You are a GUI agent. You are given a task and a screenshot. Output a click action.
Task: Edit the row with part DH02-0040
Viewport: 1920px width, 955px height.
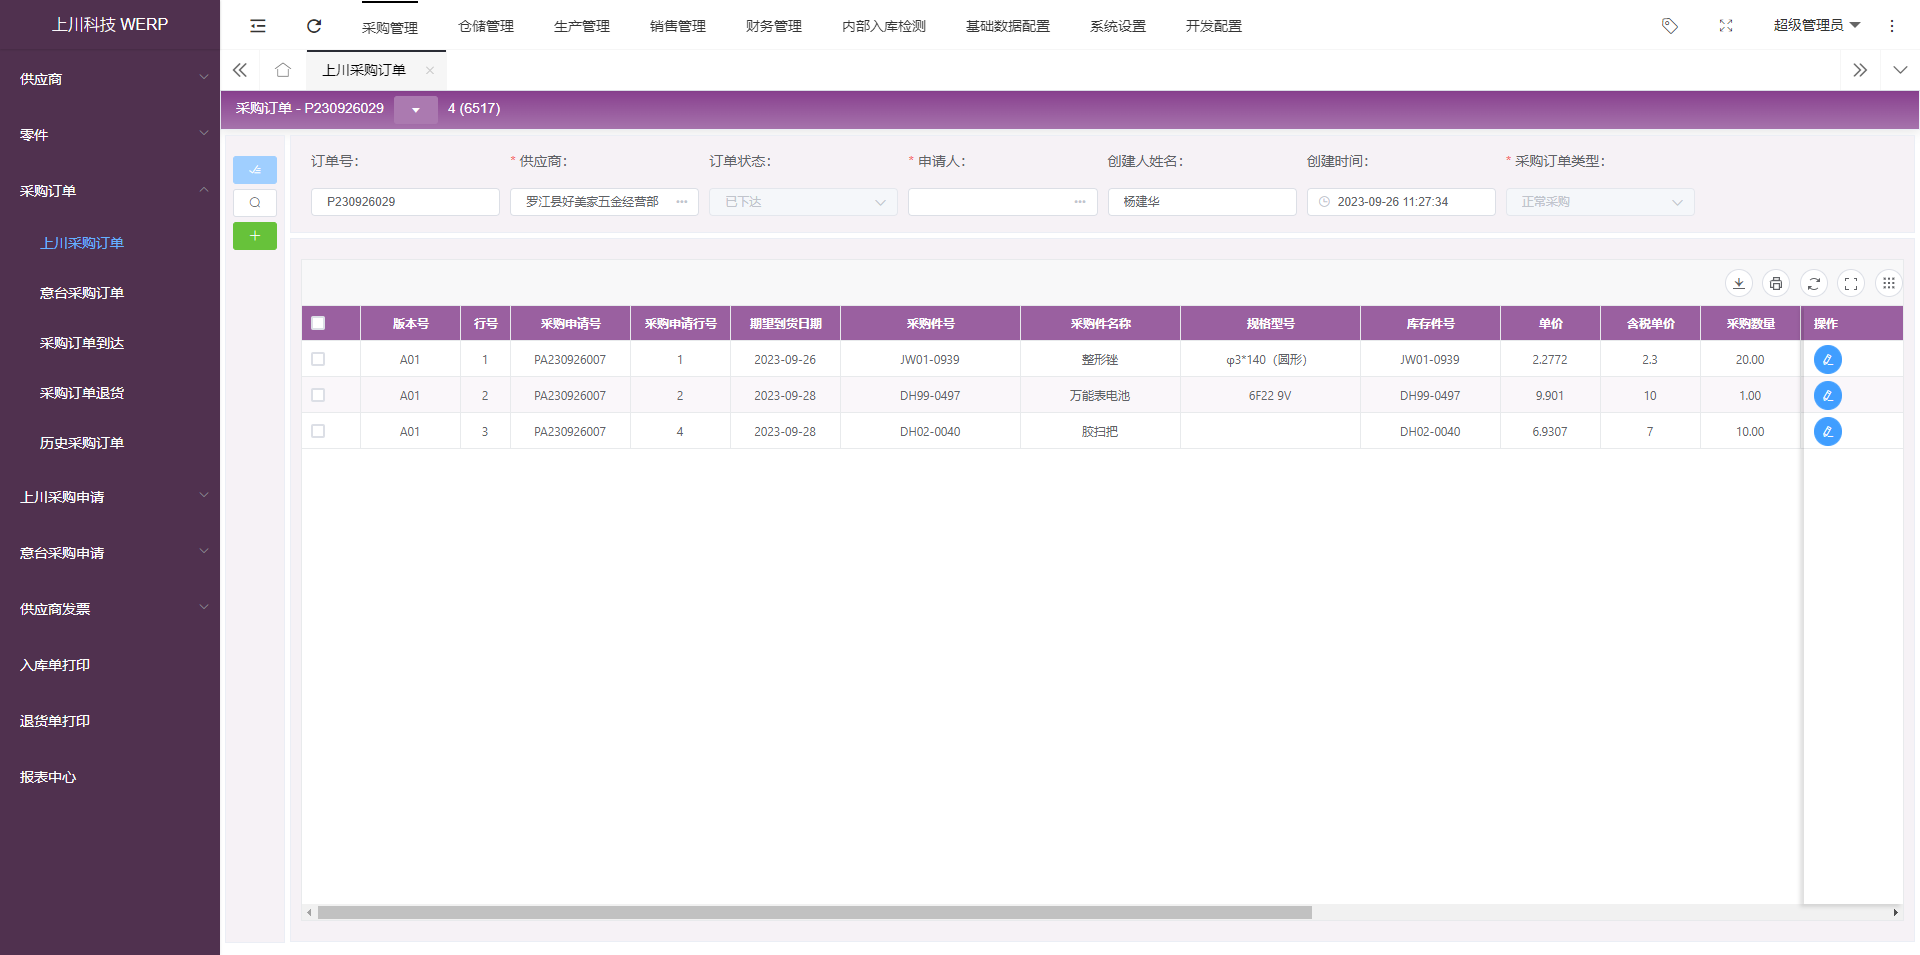(1828, 432)
